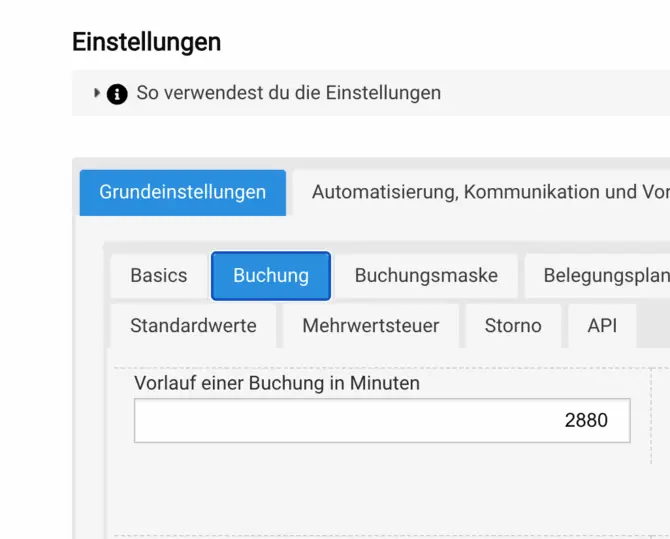The height and width of the screenshot is (539, 670).
Task: Click the 'Vorlauf einer Buchung in Minuten' label
Action: coord(277,383)
